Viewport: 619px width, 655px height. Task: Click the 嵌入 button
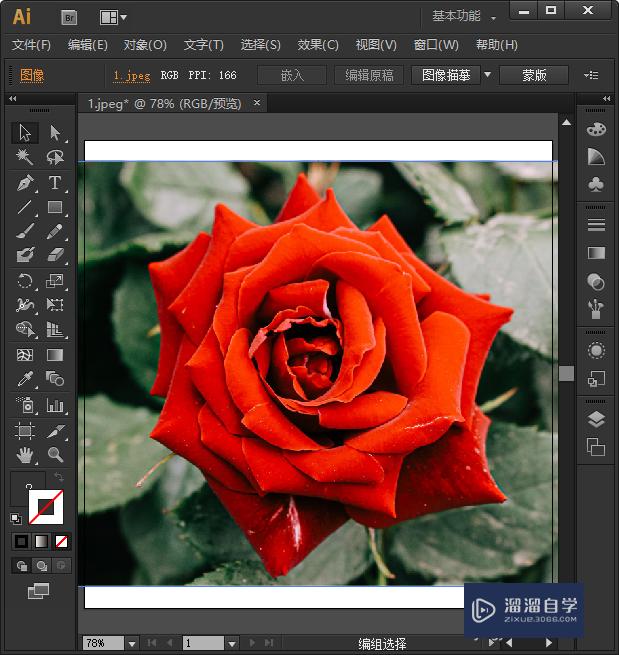tap(292, 75)
